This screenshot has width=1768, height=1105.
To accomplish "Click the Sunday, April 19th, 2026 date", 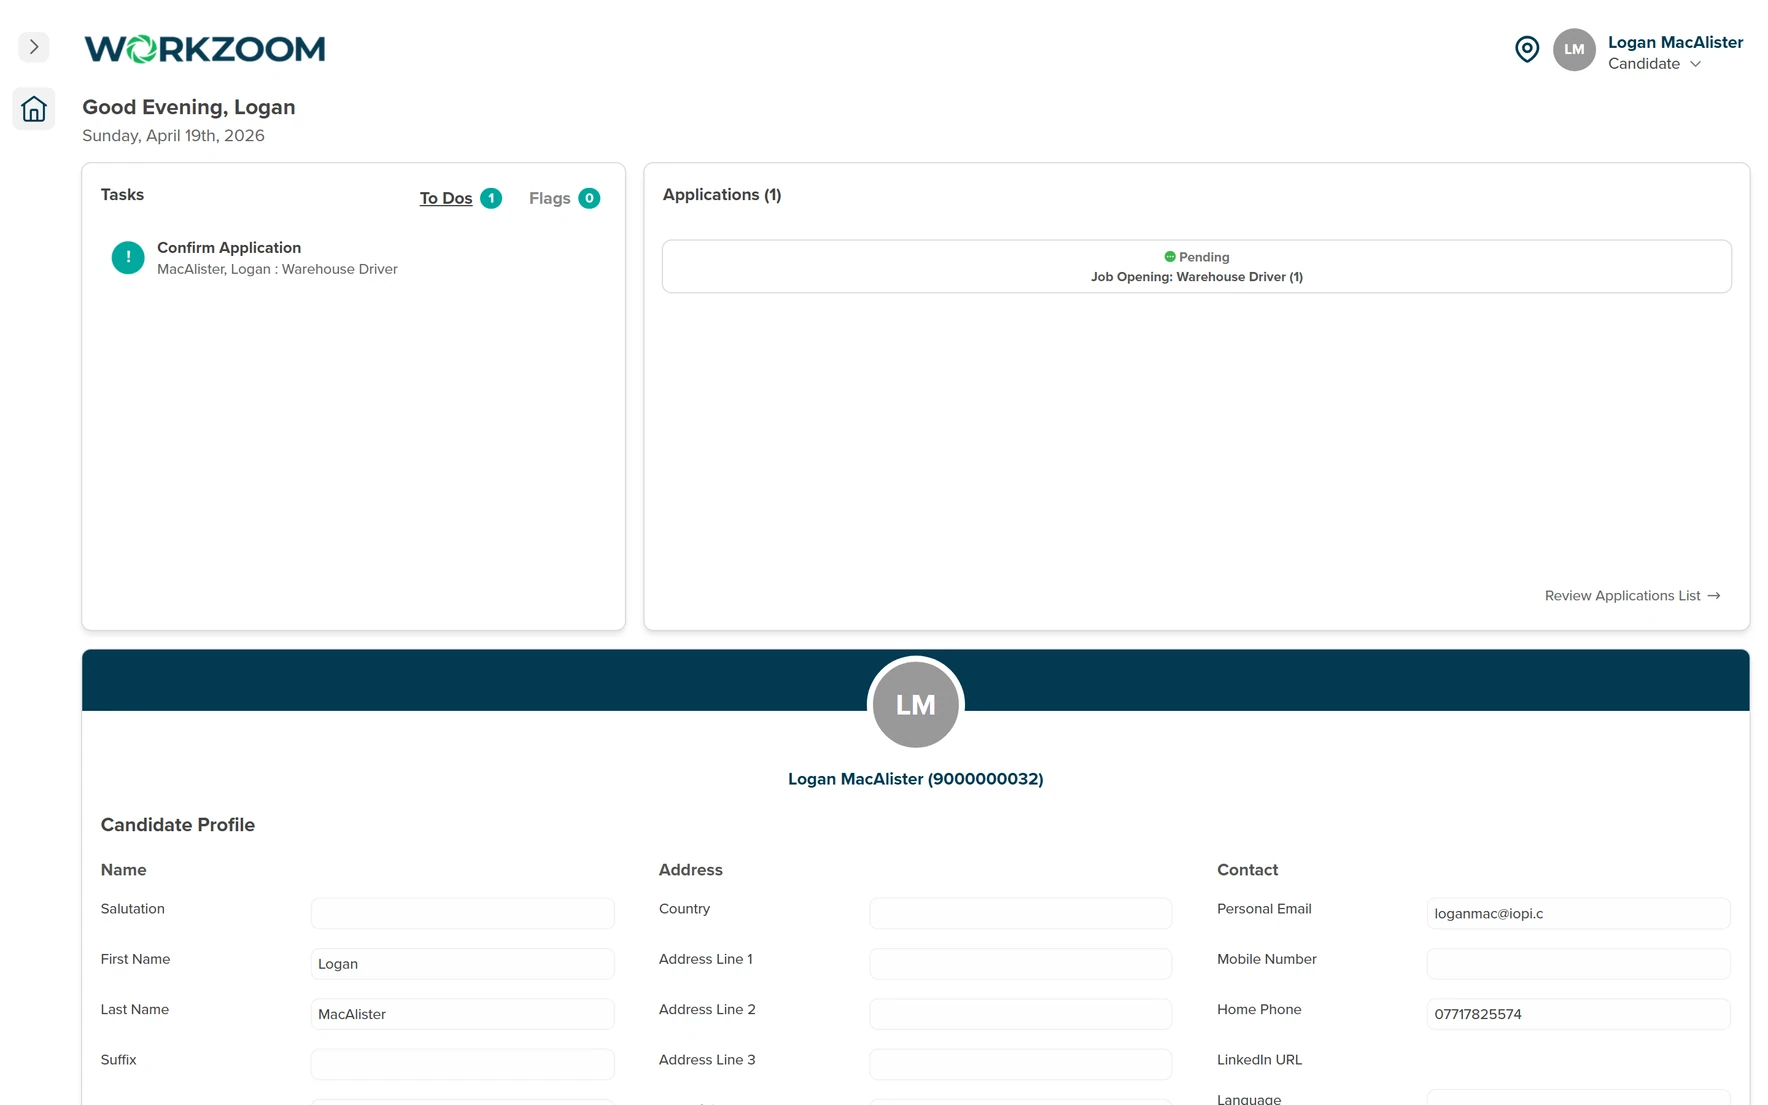I will [x=173, y=136].
